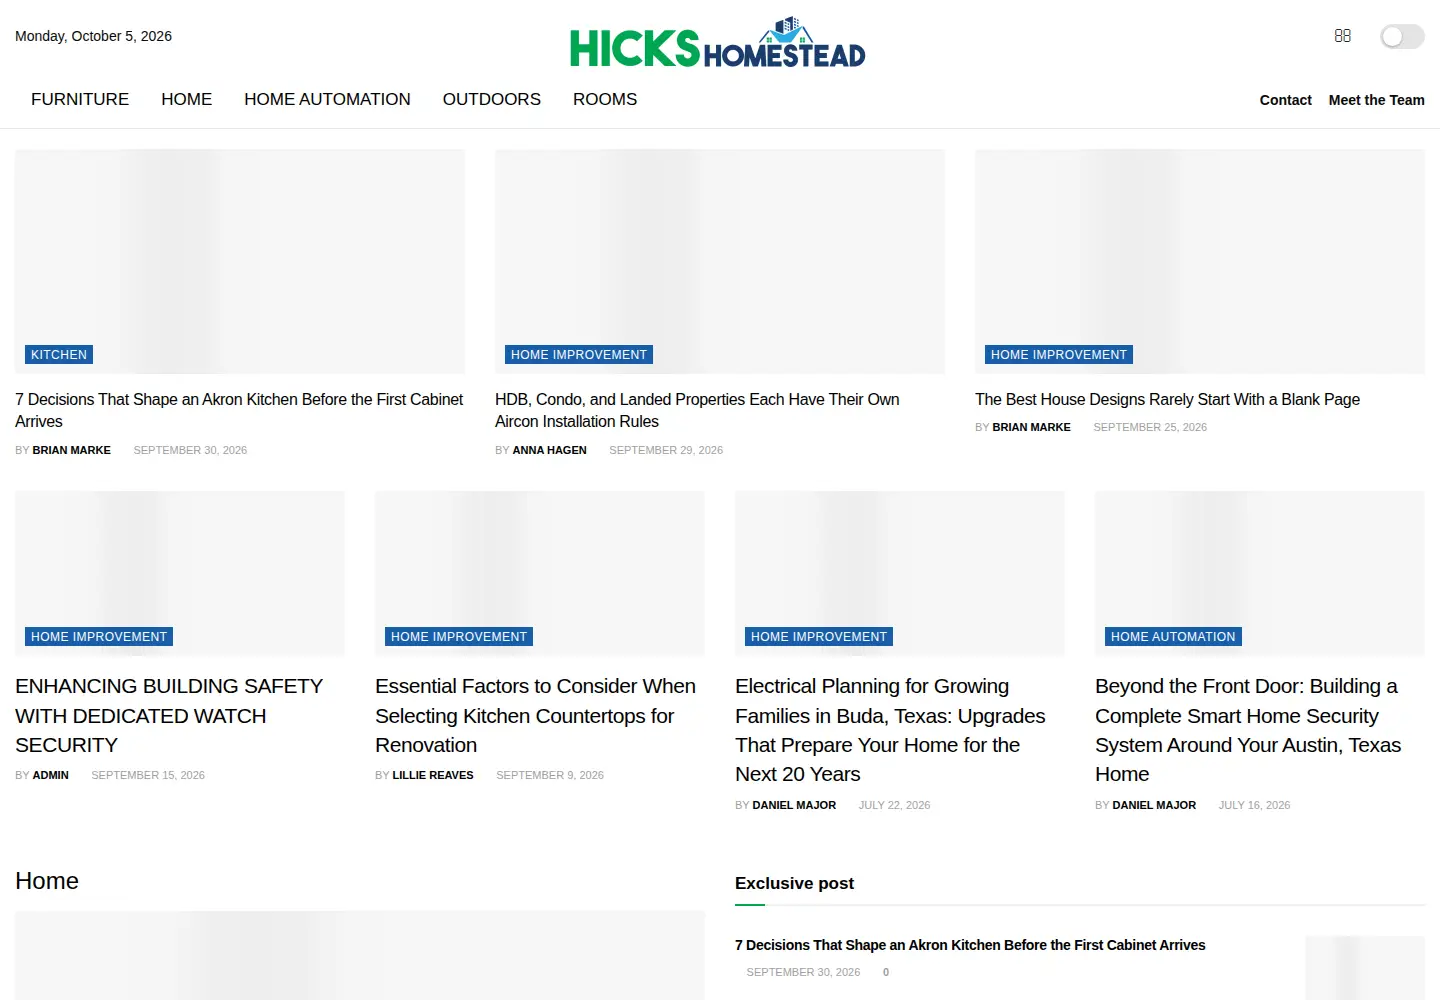View author Lillie Reaves' posts
The width and height of the screenshot is (1440, 1000).
click(433, 775)
